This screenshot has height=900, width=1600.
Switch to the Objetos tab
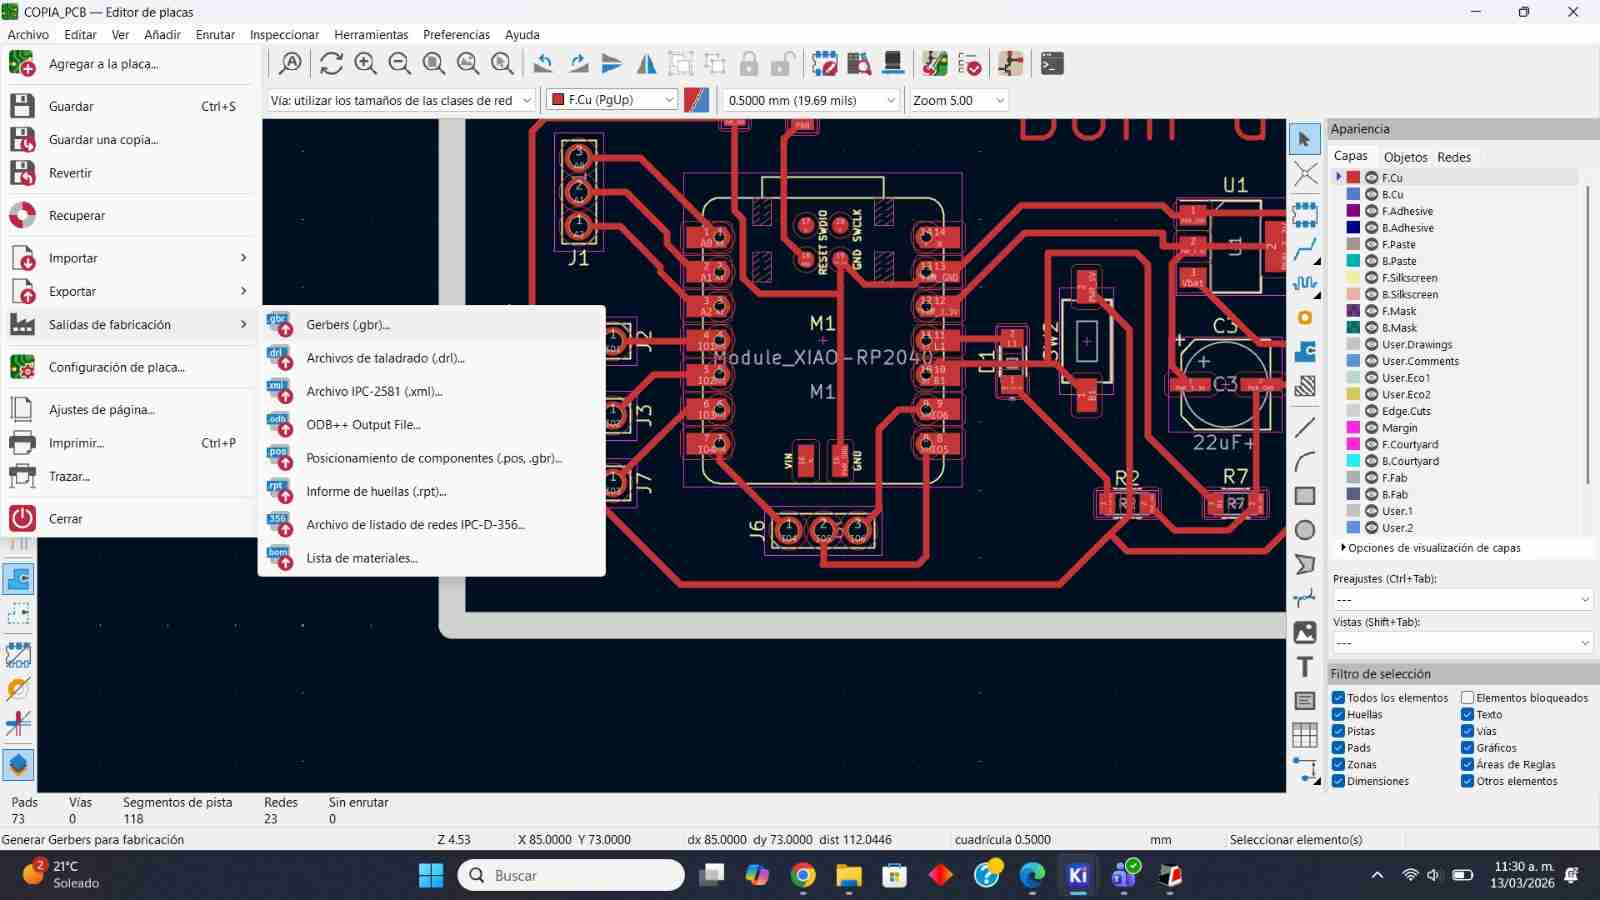pyautogui.click(x=1405, y=157)
